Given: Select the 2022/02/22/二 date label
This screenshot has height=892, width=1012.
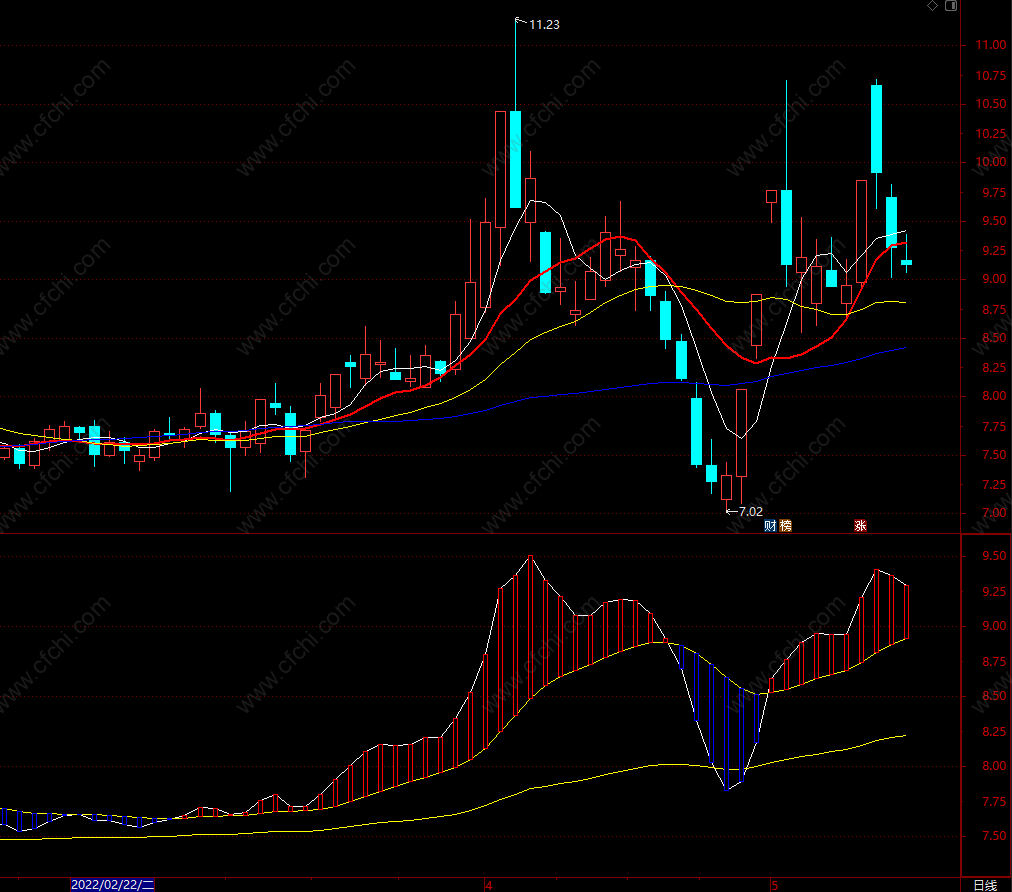Looking at the screenshot, I should click(112, 885).
